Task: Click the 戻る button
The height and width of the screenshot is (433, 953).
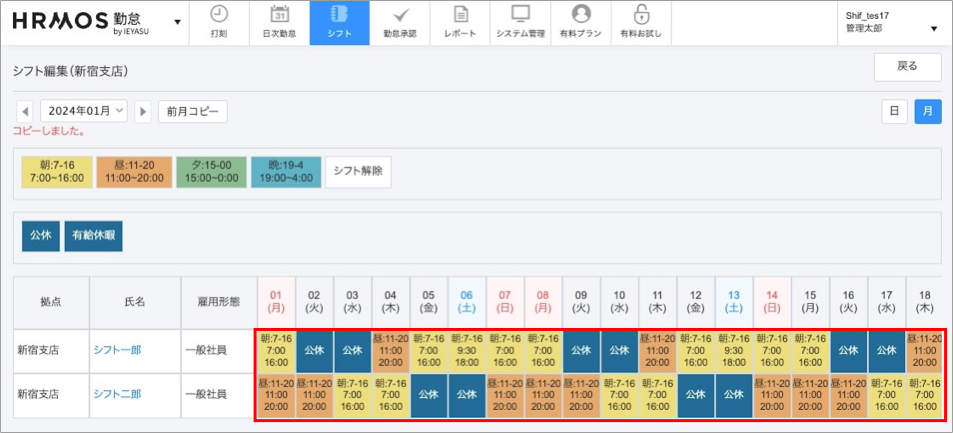Action: coord(907,67)
